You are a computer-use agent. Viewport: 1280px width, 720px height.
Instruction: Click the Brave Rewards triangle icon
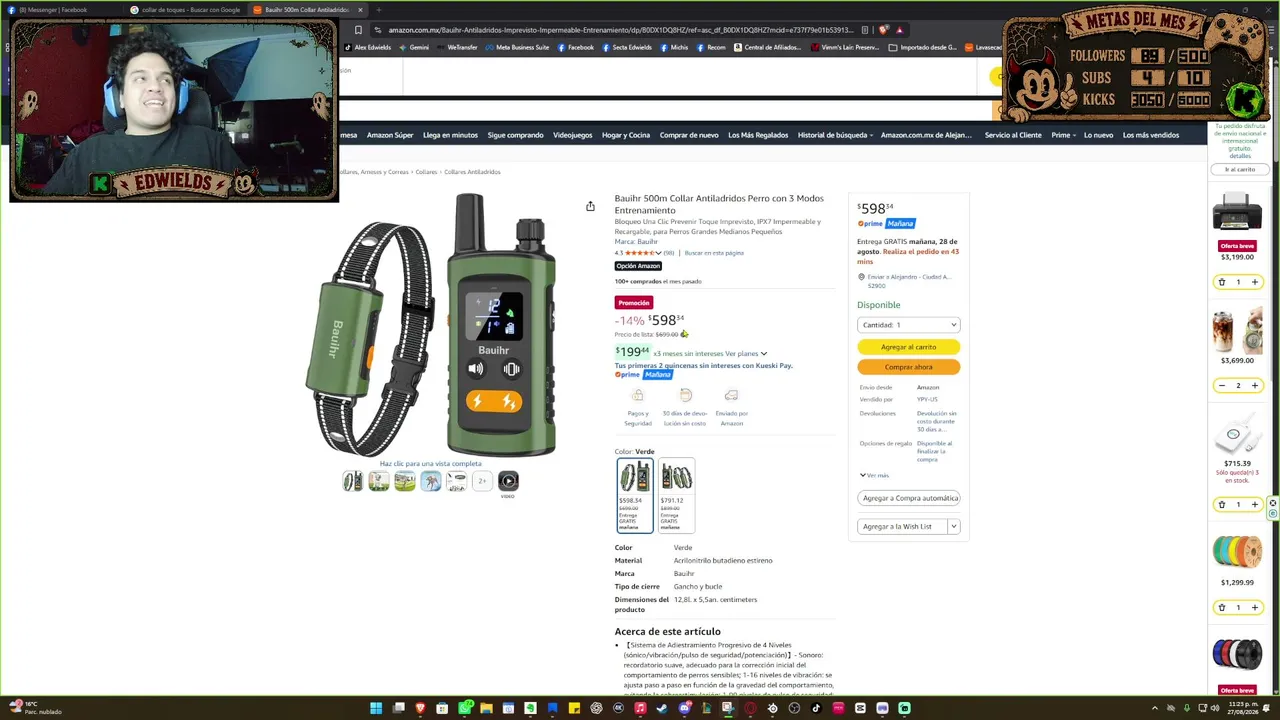pos(899,30)
